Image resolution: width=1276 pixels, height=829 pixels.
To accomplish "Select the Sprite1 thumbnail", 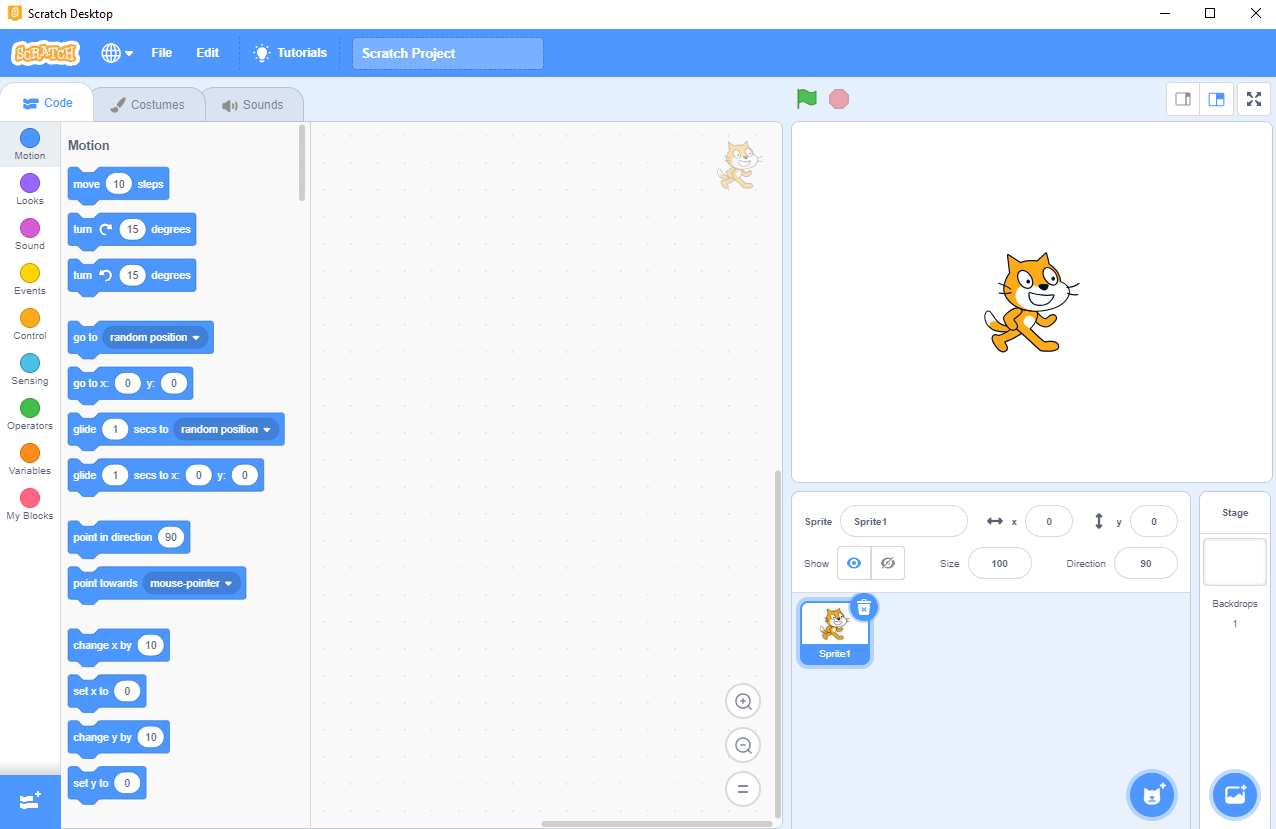I will point(835,633).
